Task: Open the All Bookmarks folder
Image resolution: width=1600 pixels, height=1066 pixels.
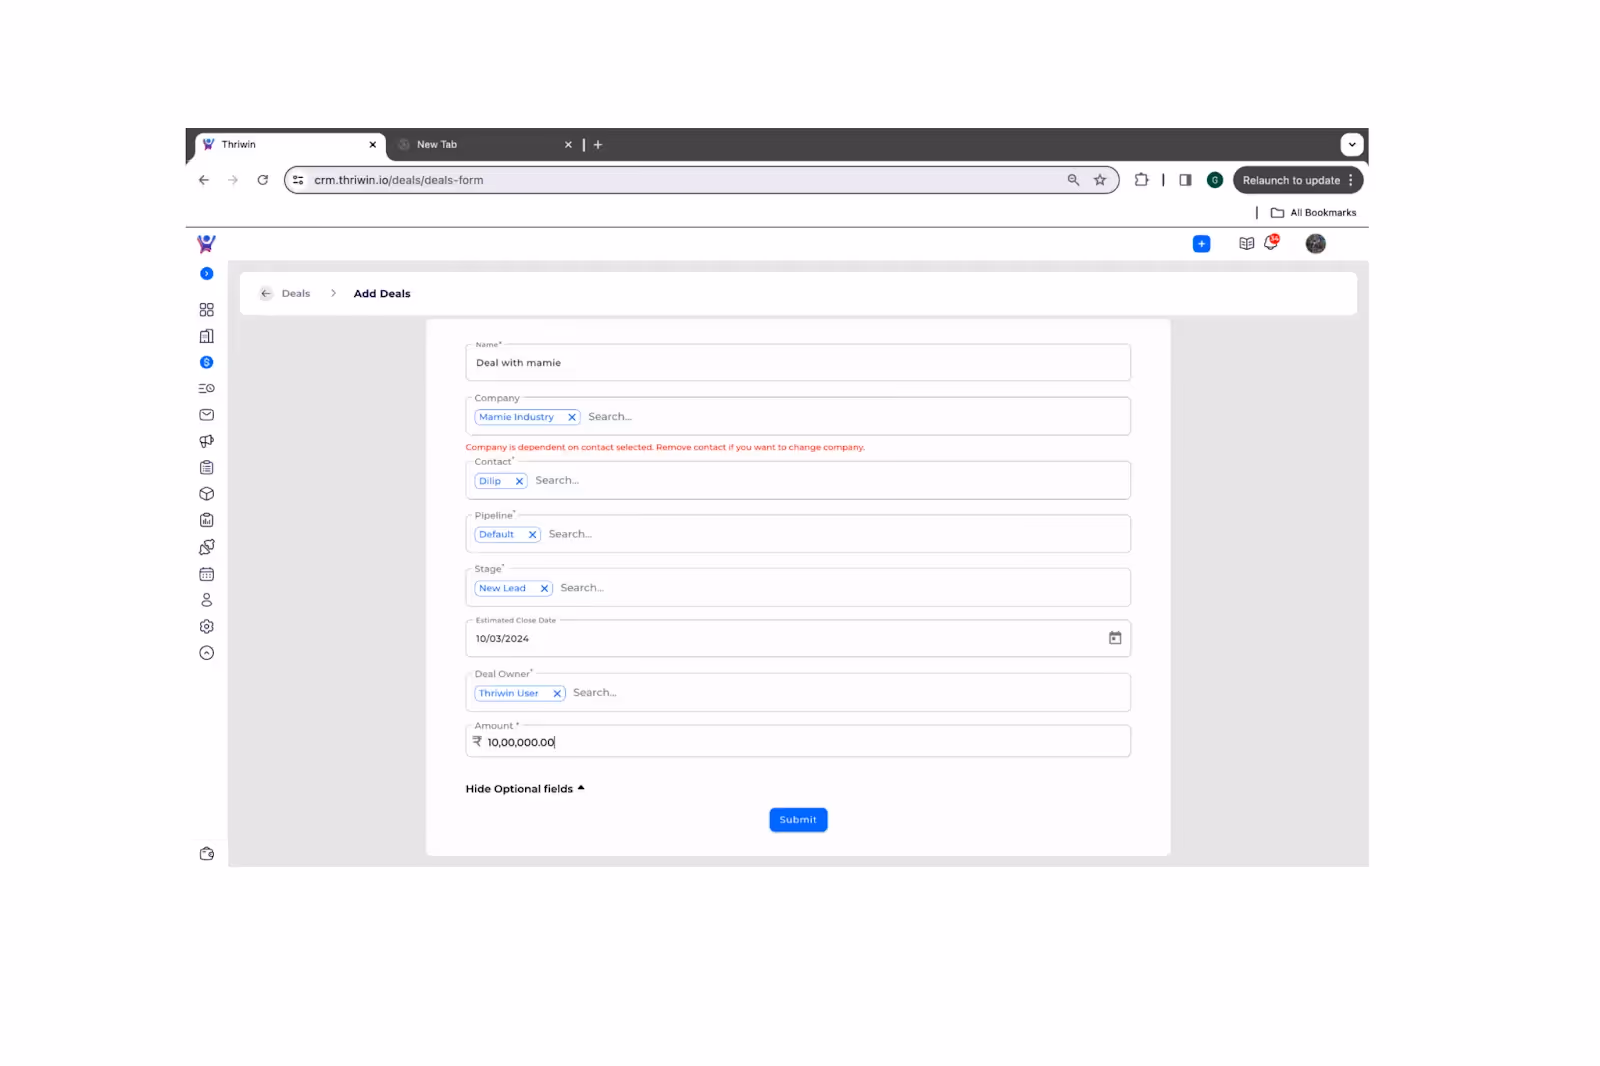Action: point(1313,212)
